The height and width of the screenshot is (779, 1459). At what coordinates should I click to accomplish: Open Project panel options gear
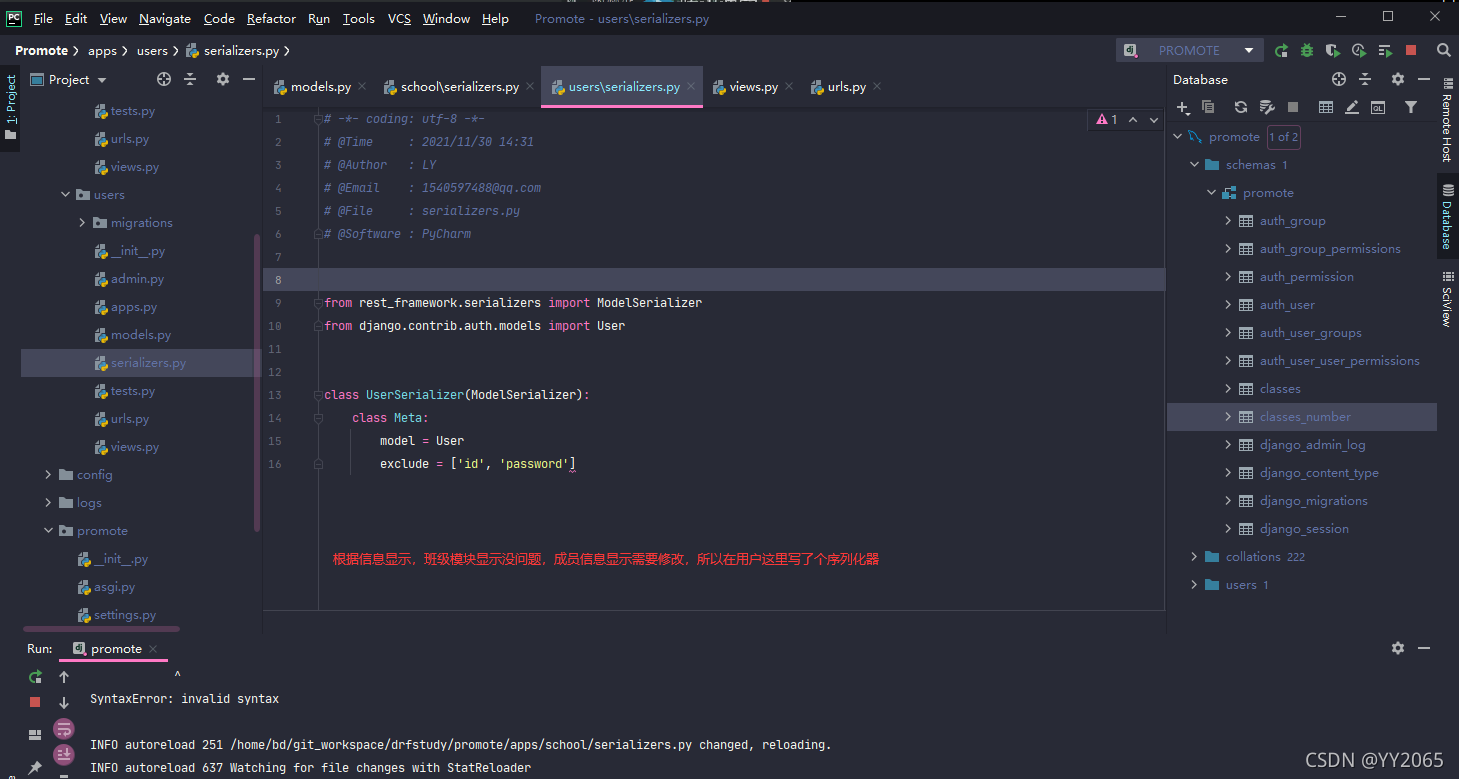click(x=223, y=79)
